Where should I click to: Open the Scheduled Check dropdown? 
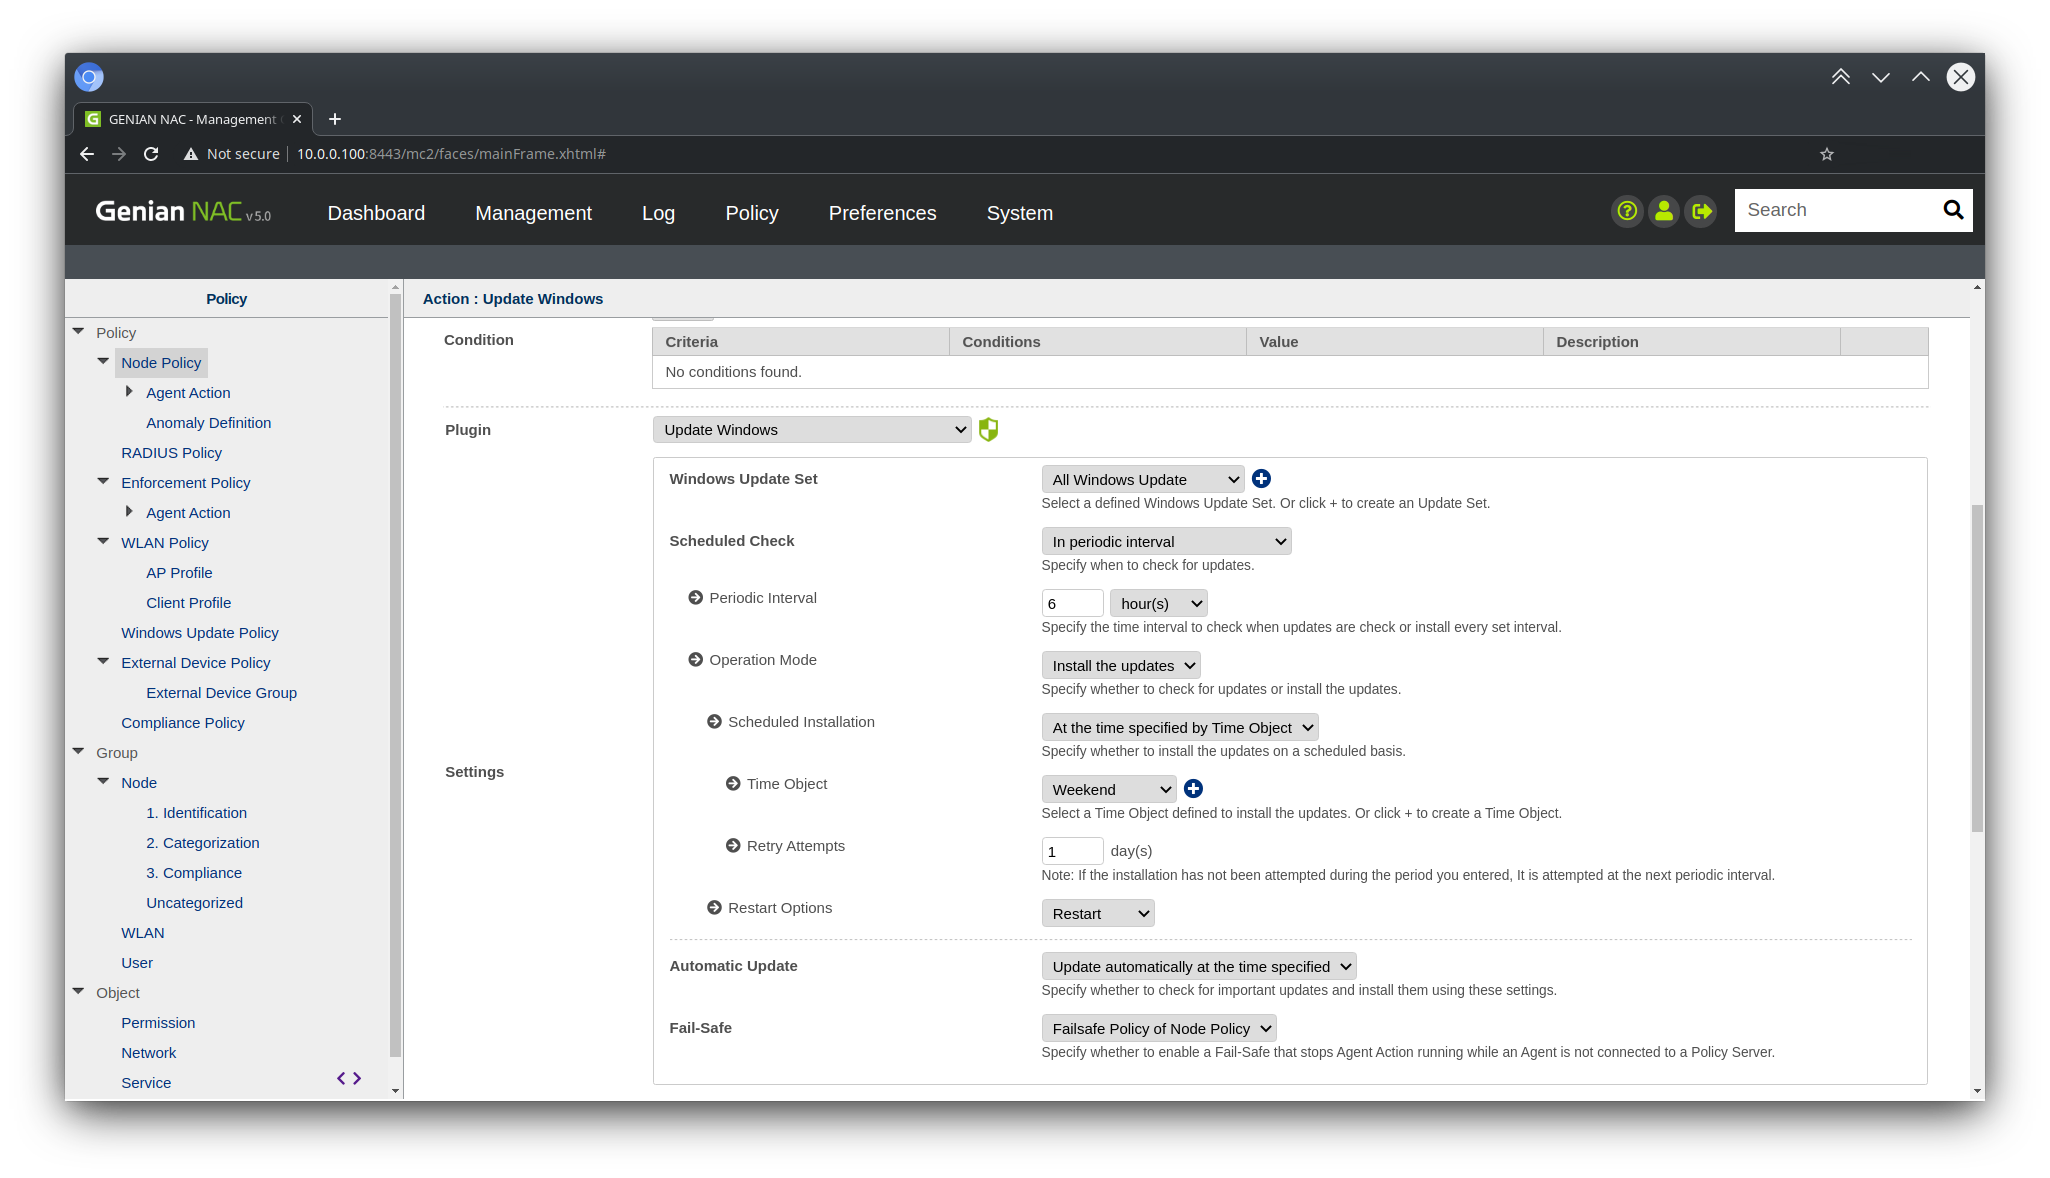pos(1166,542)
